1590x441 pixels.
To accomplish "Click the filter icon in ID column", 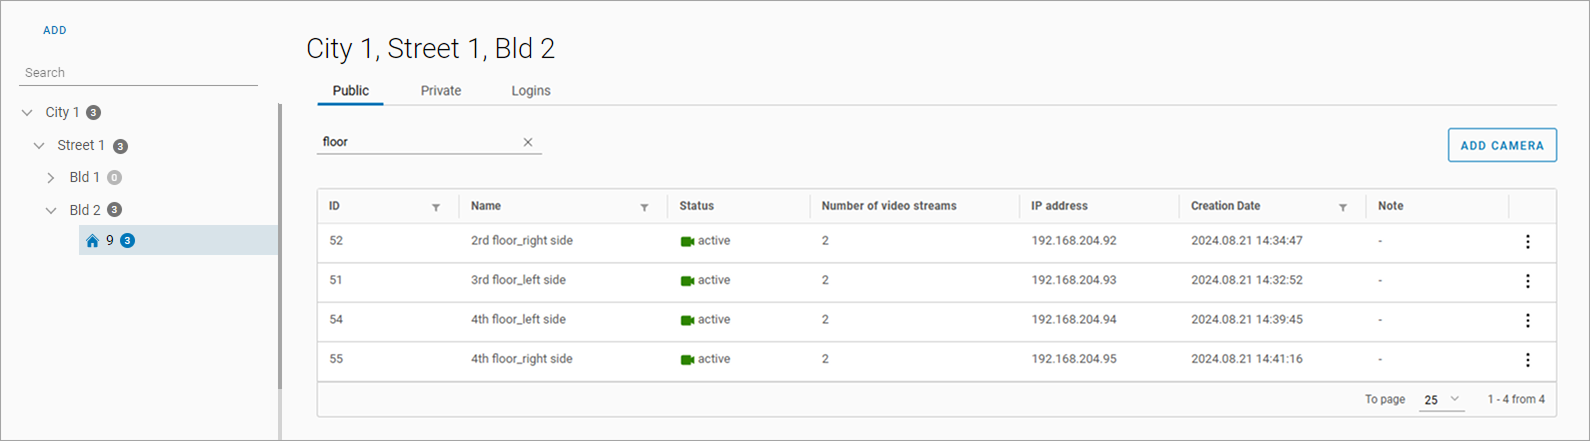I will pyautogui.click(x=436, y=207).
